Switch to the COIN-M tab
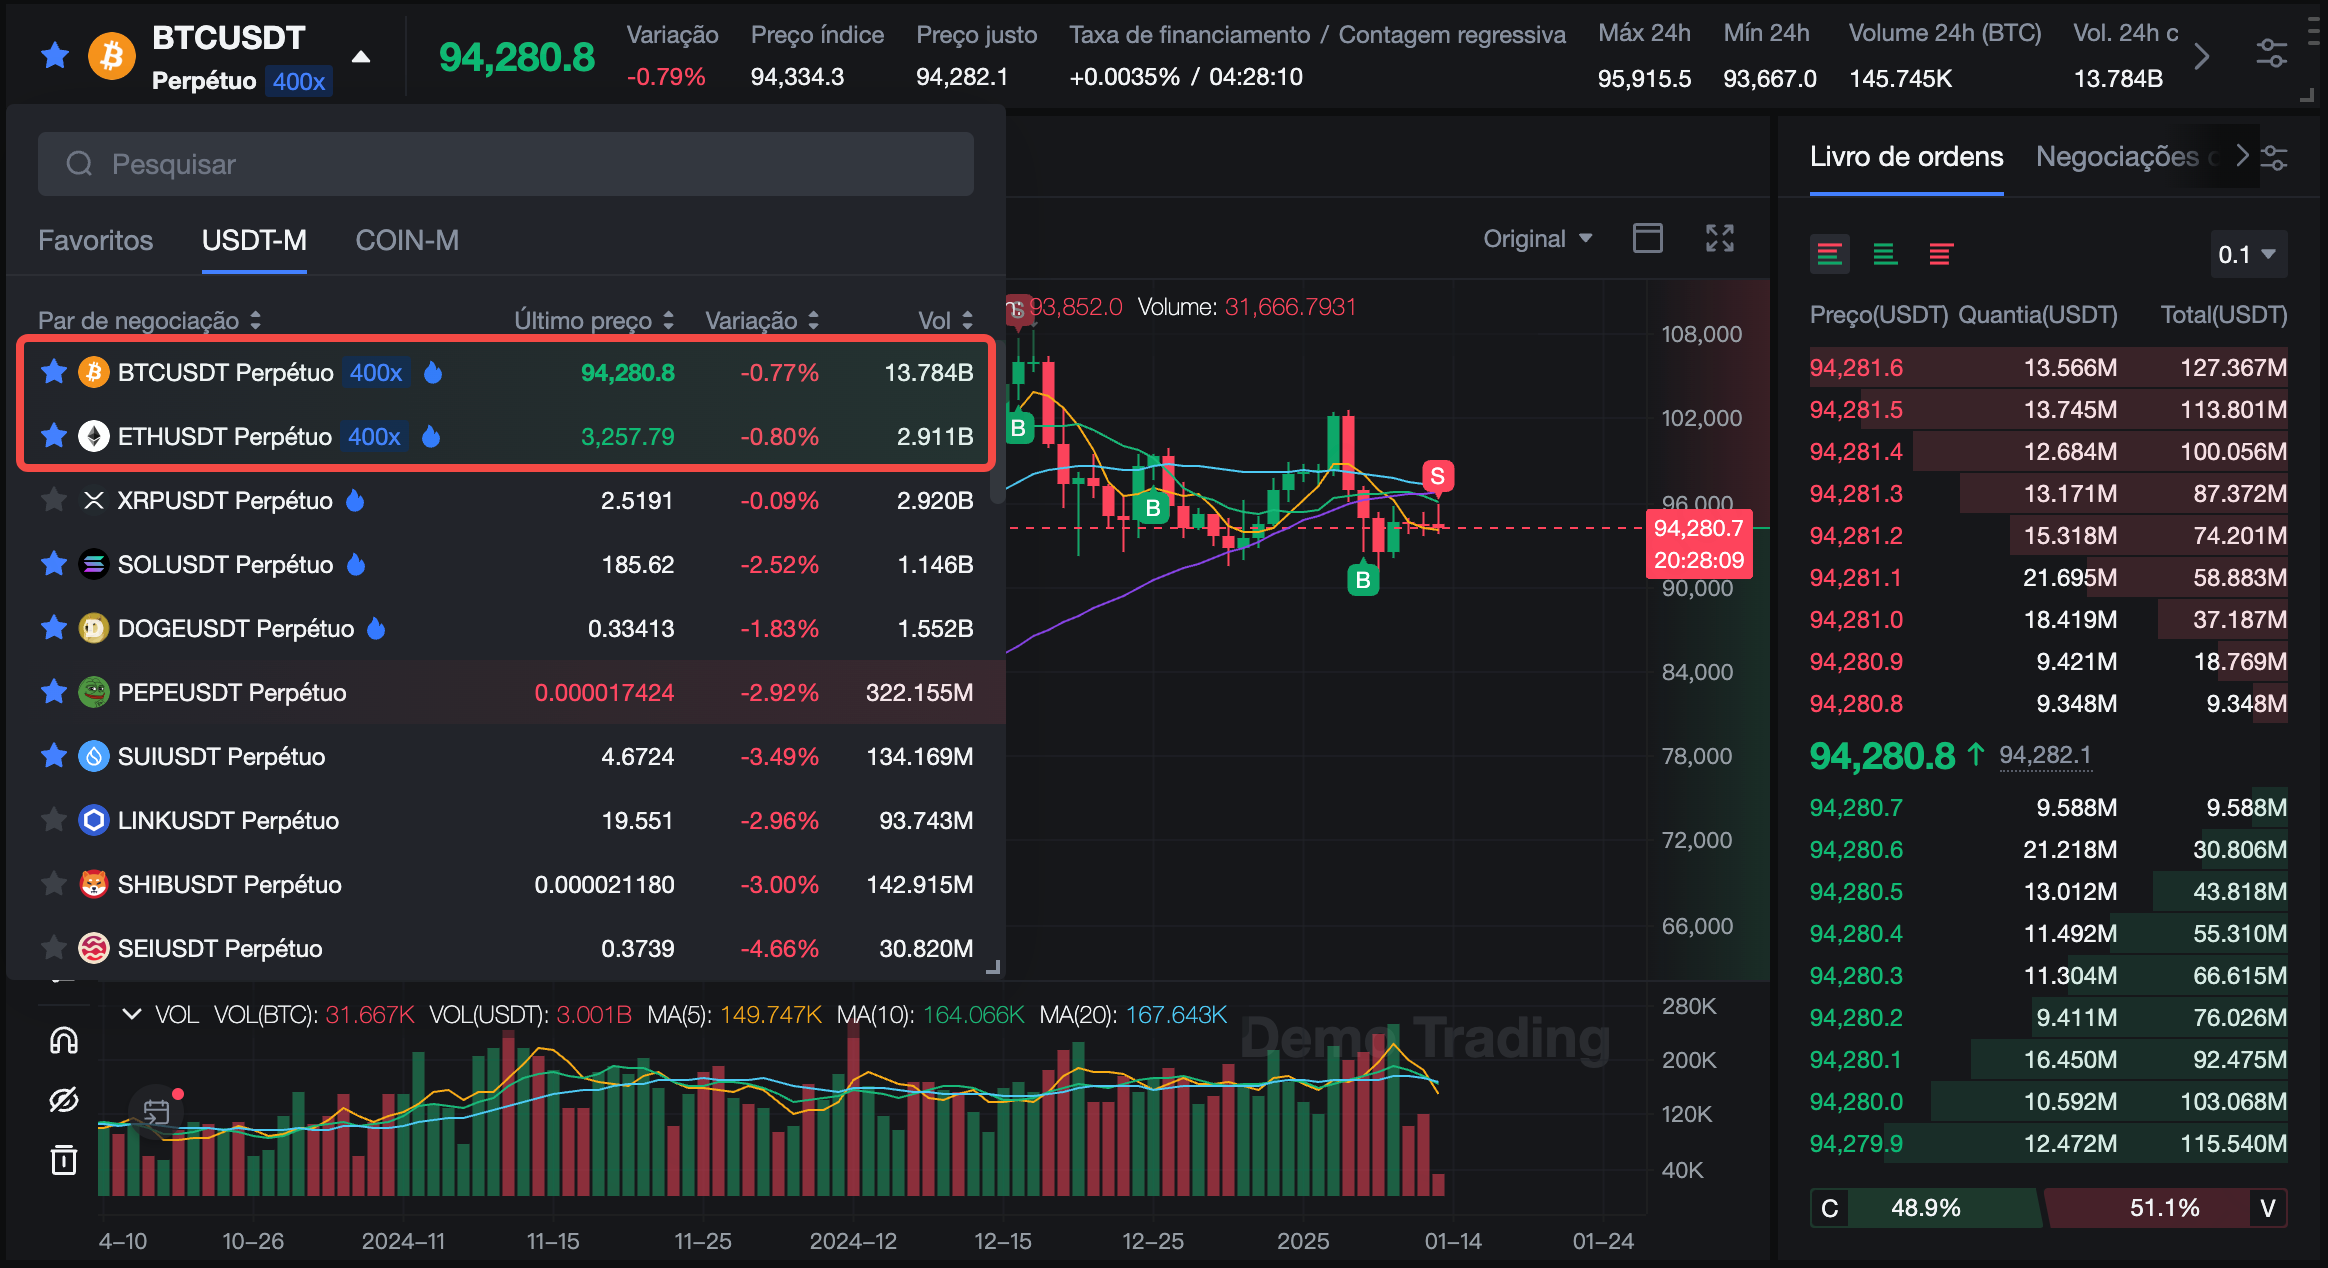 (407, 240)
